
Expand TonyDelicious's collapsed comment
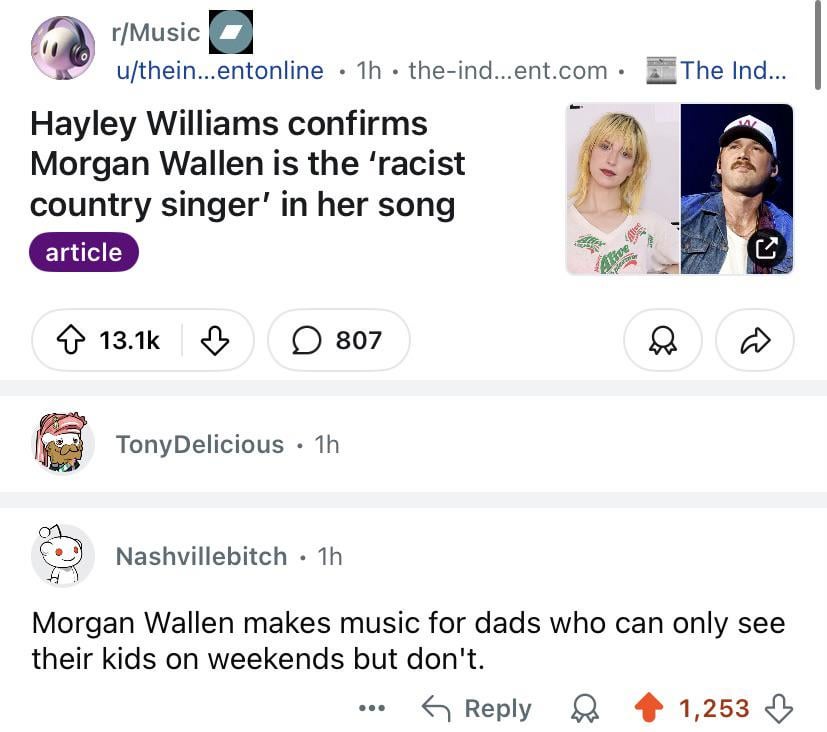click(199, 444)
